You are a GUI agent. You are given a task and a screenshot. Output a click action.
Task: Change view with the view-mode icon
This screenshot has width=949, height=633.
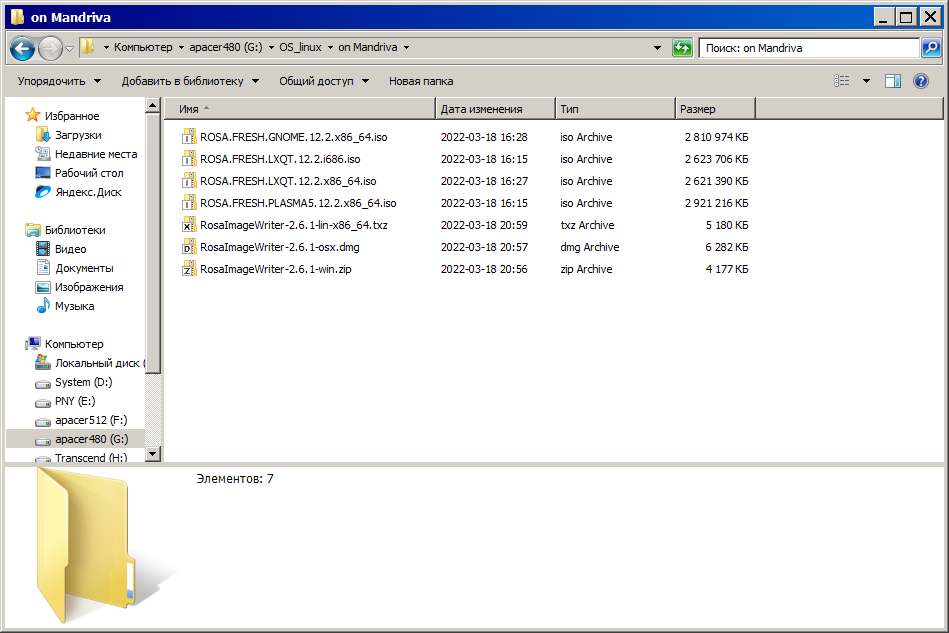(x=842, y=80)
